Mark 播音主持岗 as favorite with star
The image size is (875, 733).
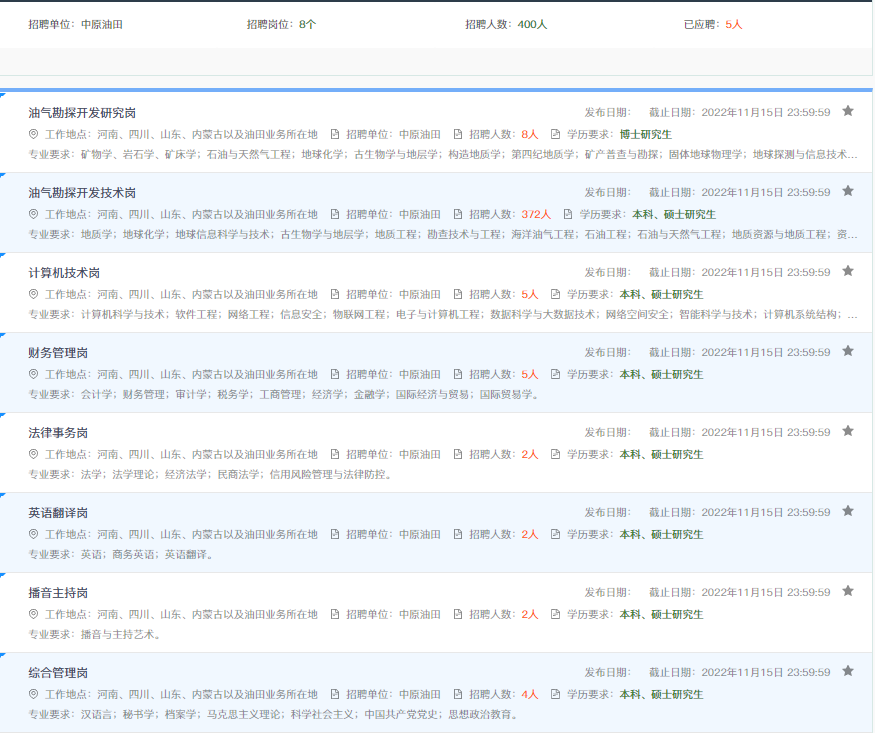tap(848, 591)
